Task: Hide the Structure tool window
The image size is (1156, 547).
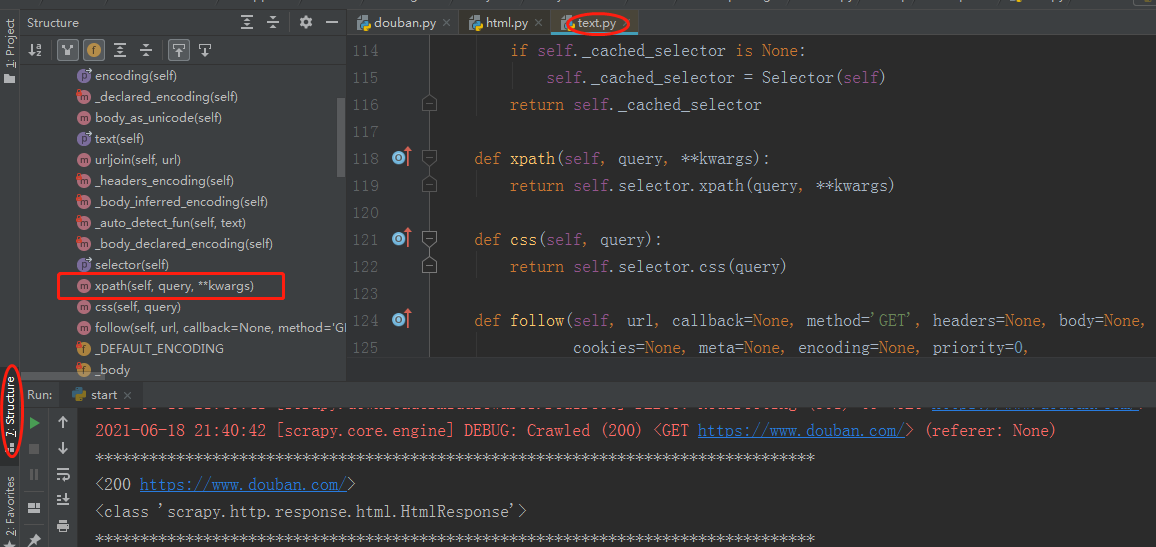Action: (334, 23)
